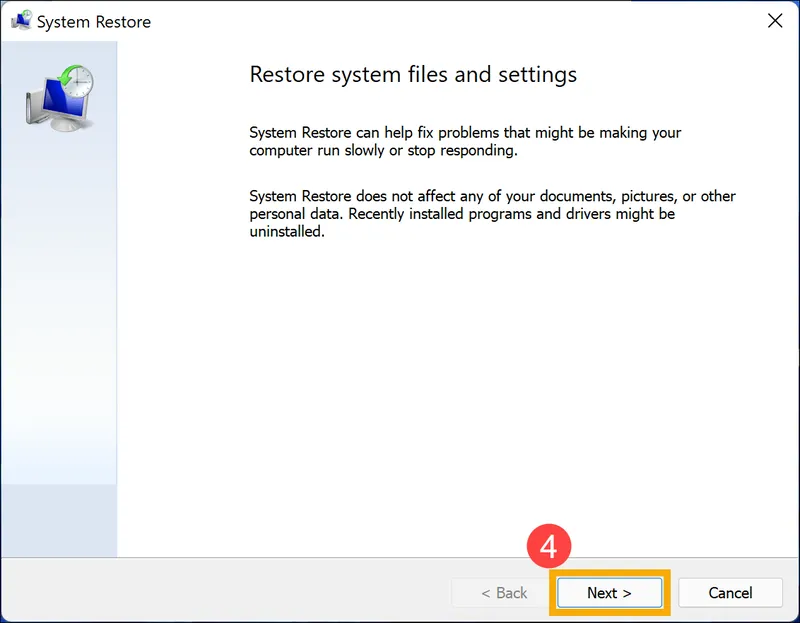Click the 'System Restore' title bar text
The image size is (800, 623).
(94, 22)
